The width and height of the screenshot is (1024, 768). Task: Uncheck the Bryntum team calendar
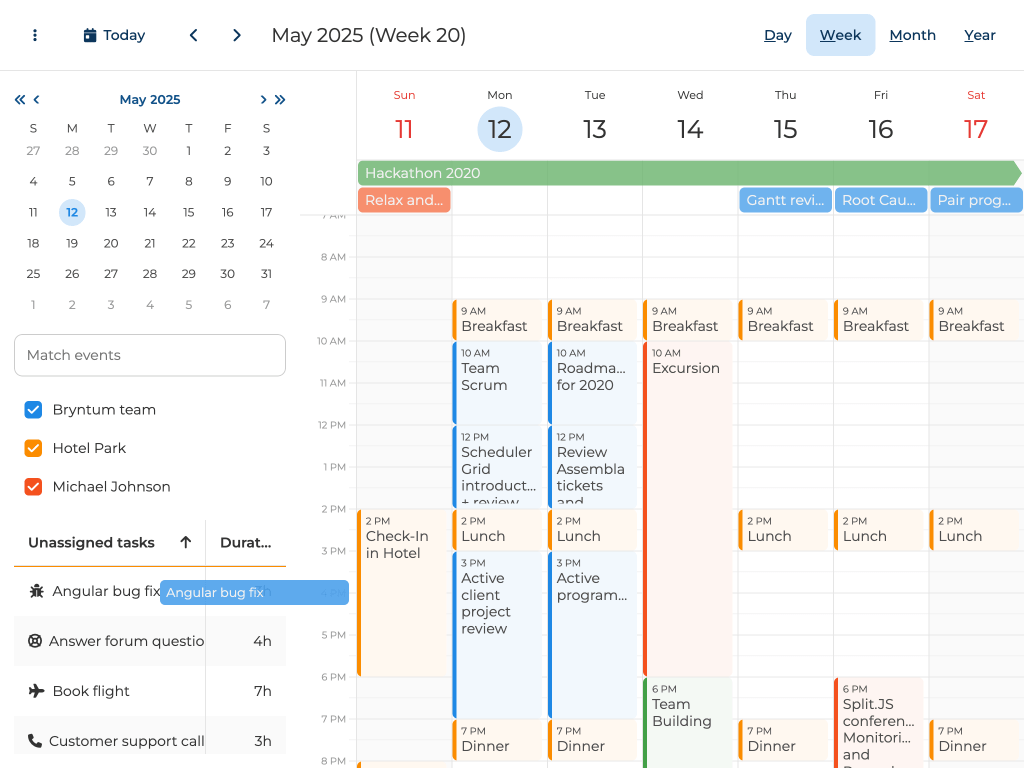(33, 410)
